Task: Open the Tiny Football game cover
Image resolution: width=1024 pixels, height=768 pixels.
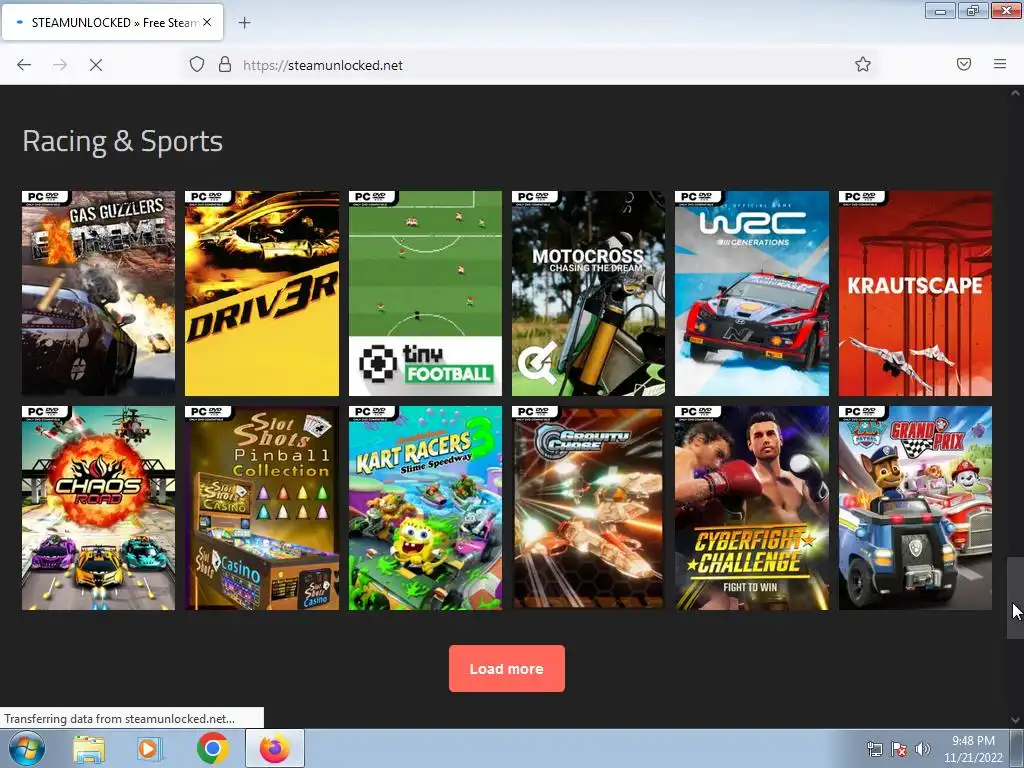Action: (425, 293)
